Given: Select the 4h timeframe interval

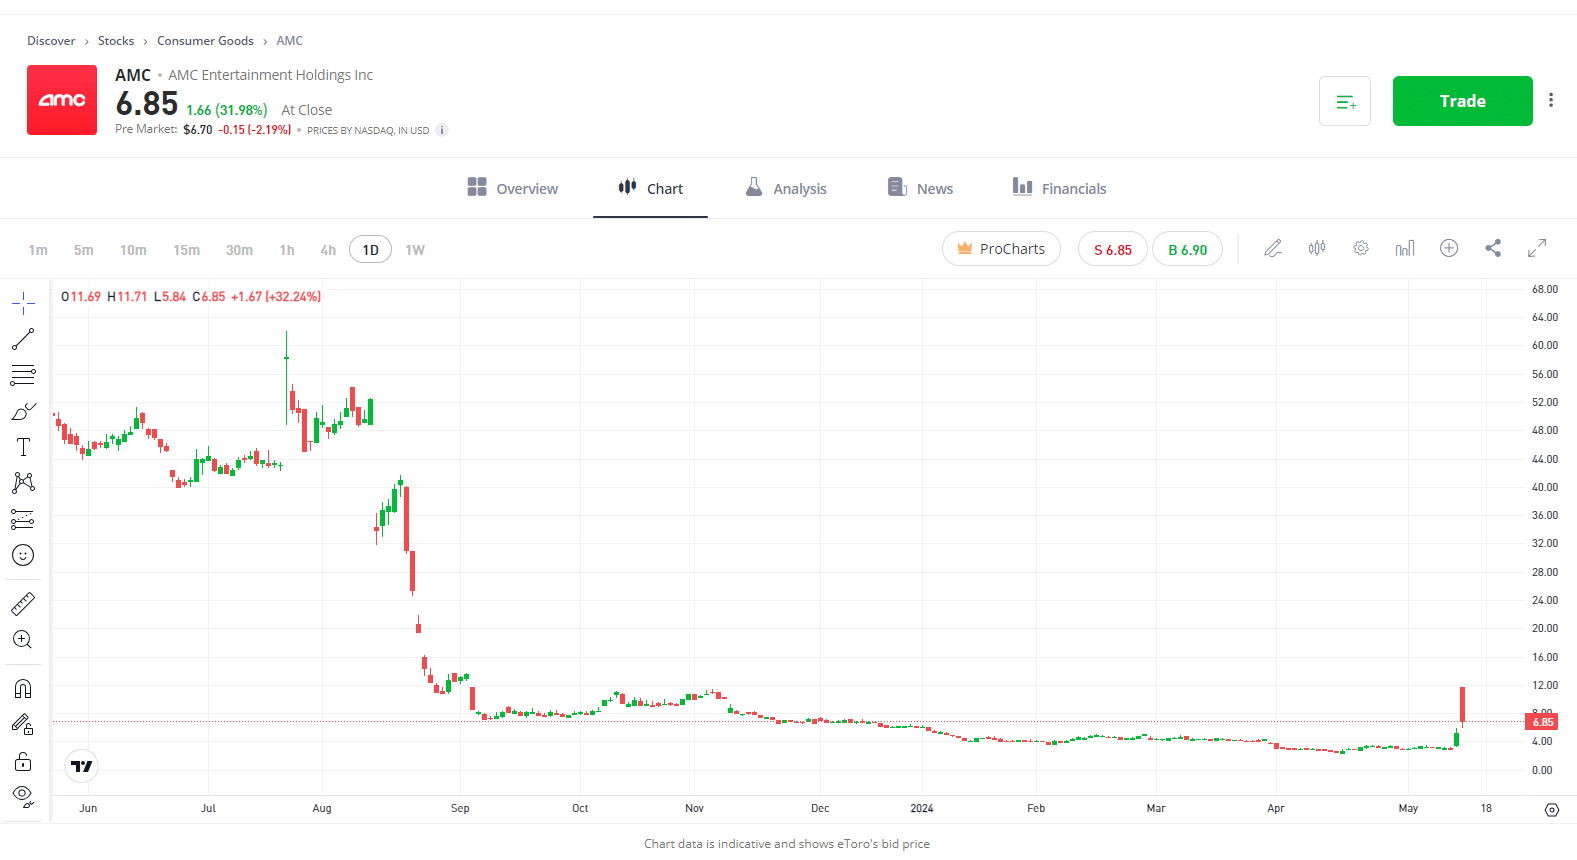Looking at the screenshot, I should point(328,250).
